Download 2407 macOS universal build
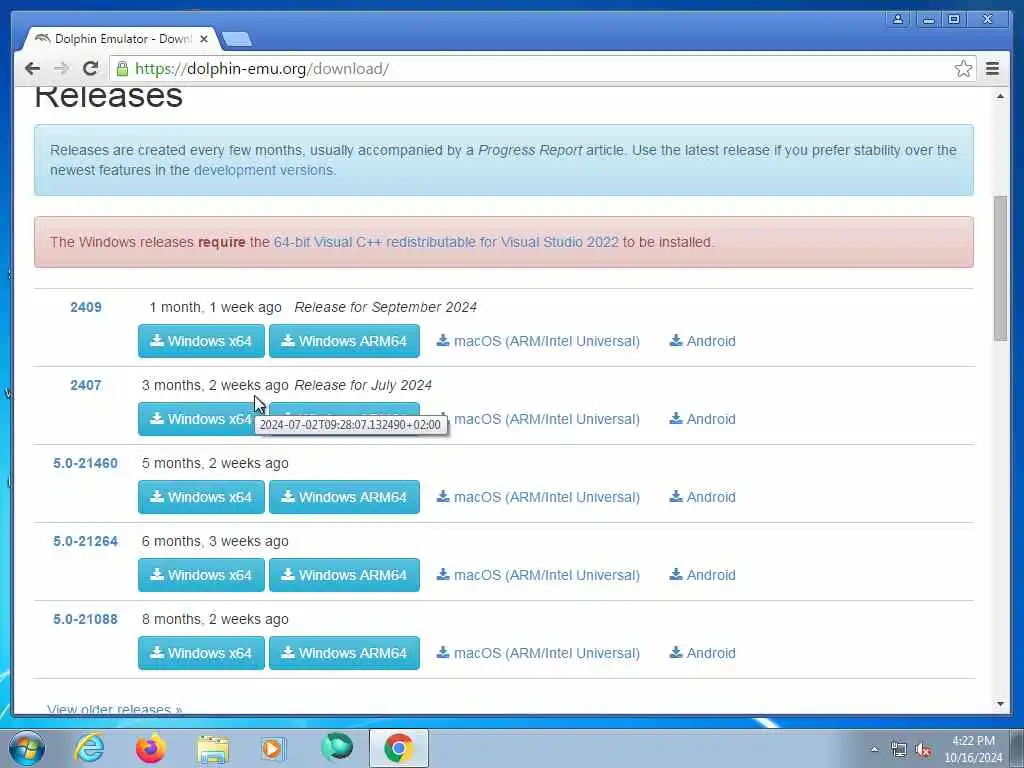 click(545, 419)
